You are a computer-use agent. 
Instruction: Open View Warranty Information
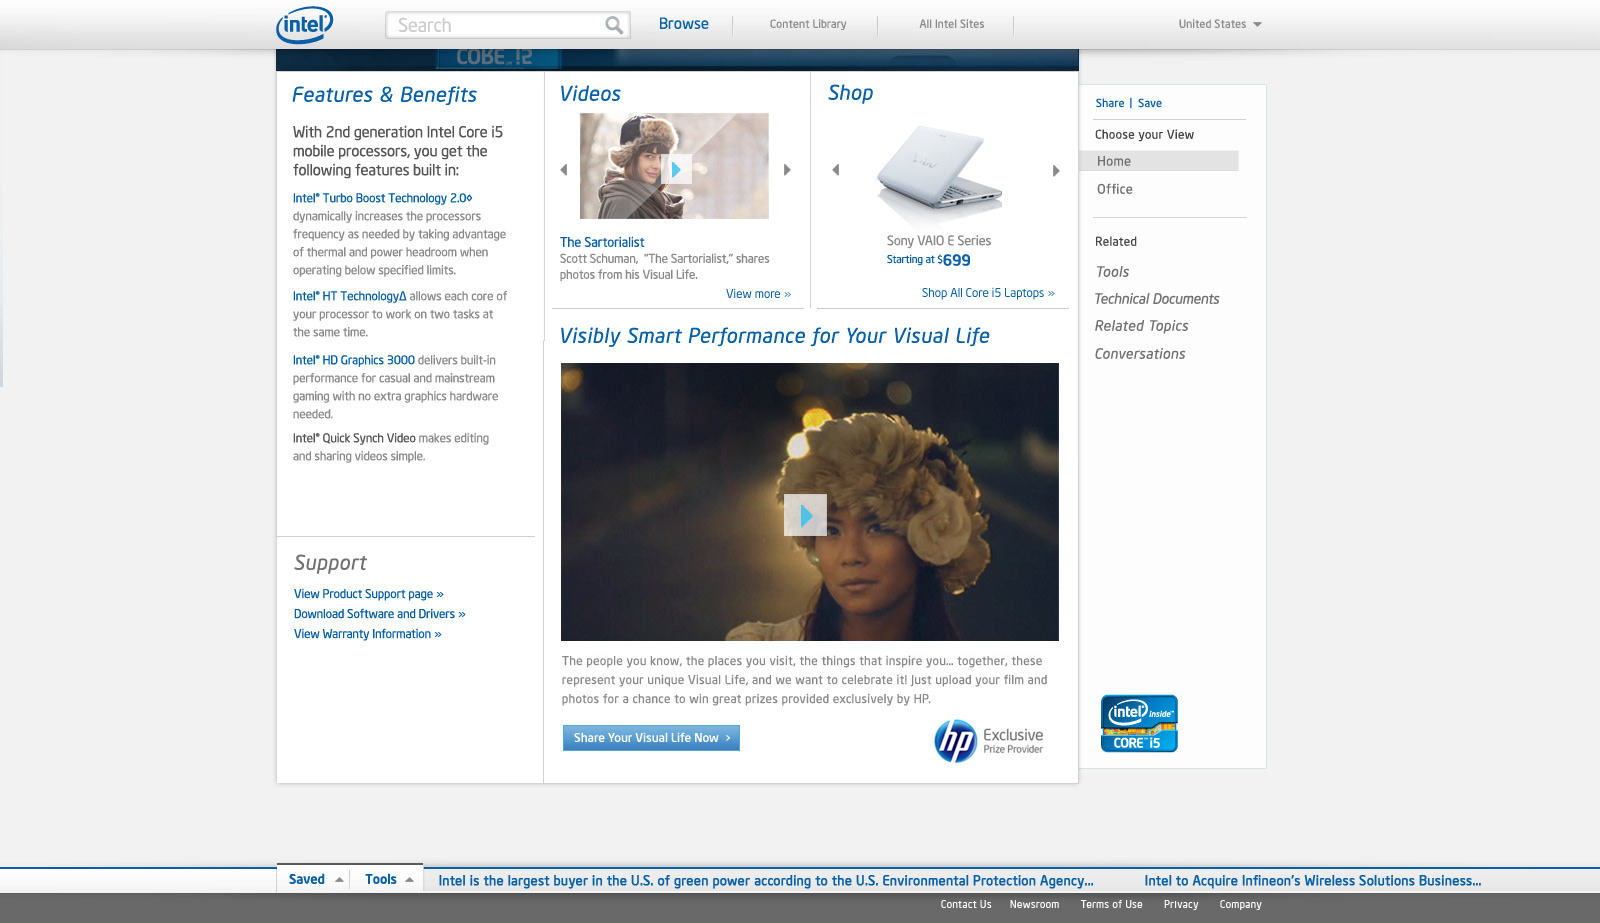[368, 634]
